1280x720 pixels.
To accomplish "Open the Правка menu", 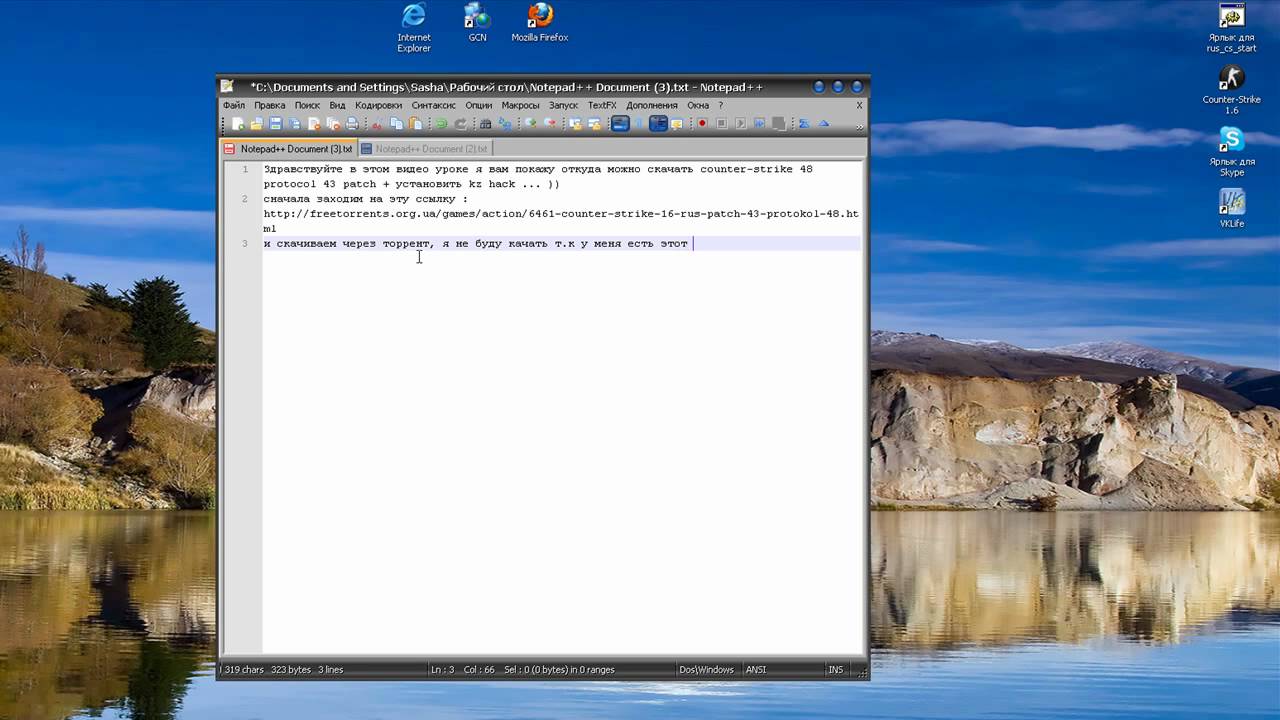I will [x=269, y=105].
